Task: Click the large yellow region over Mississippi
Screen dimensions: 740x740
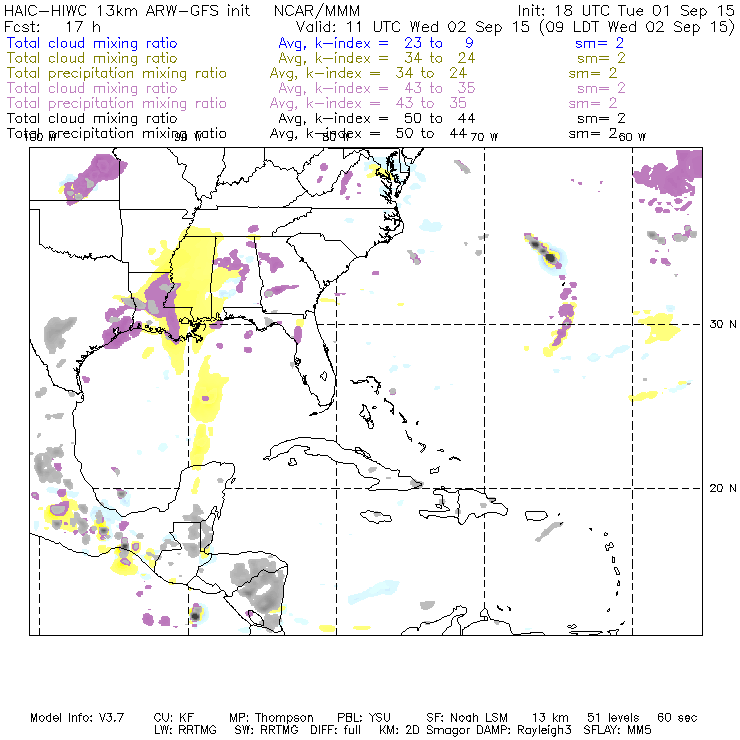Action: [x=194, y=274]
